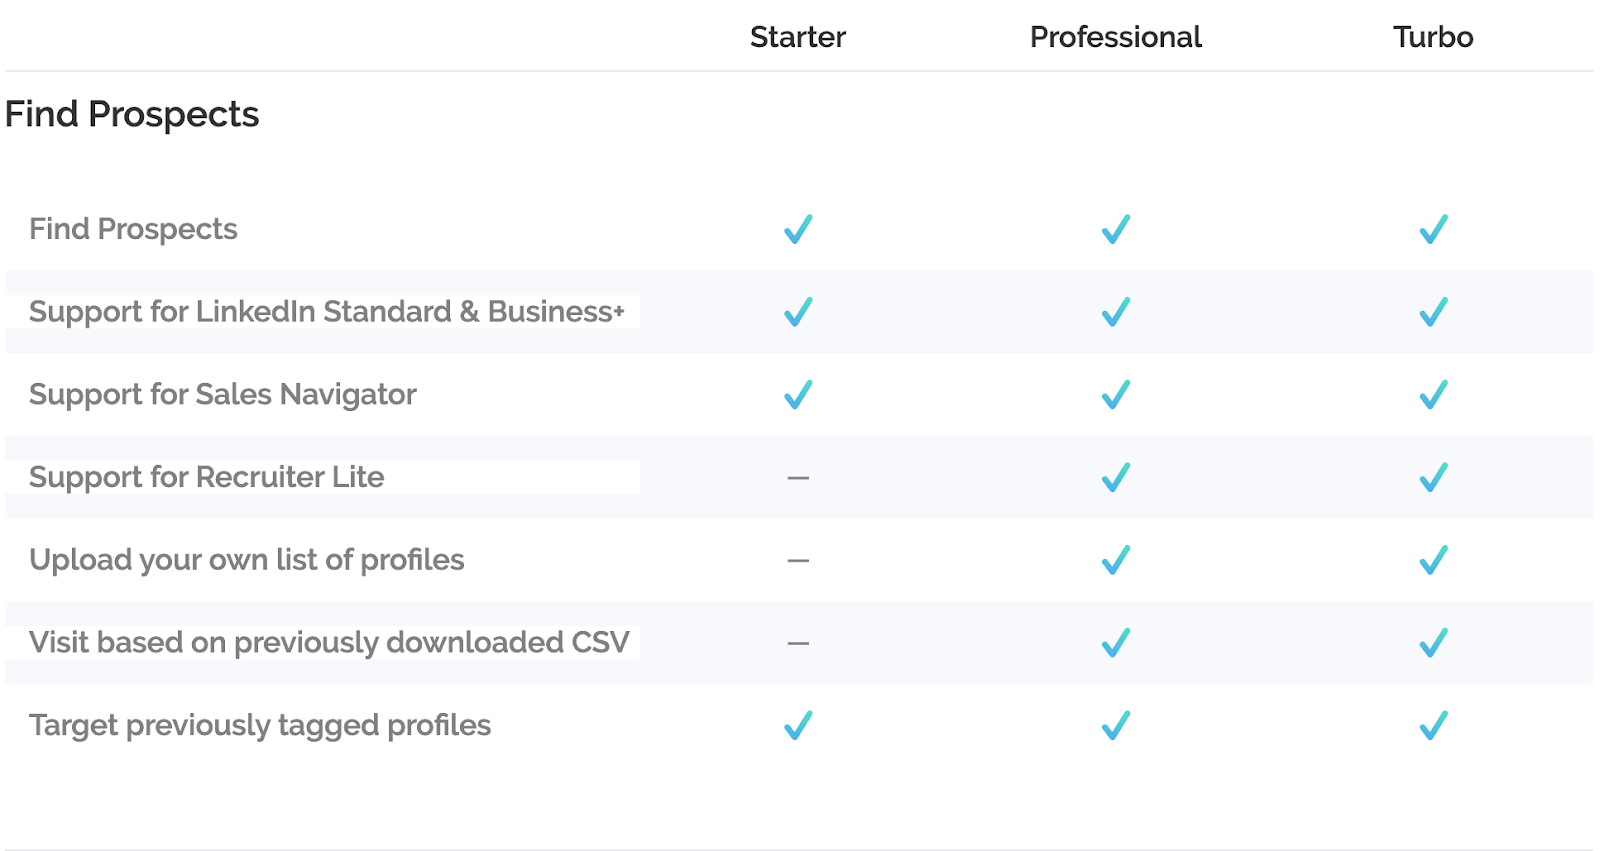Viewport: 1600px width, 851px height.
Task: Click the Starter checkmark for Find Prospects
Action: pos(798,229)
